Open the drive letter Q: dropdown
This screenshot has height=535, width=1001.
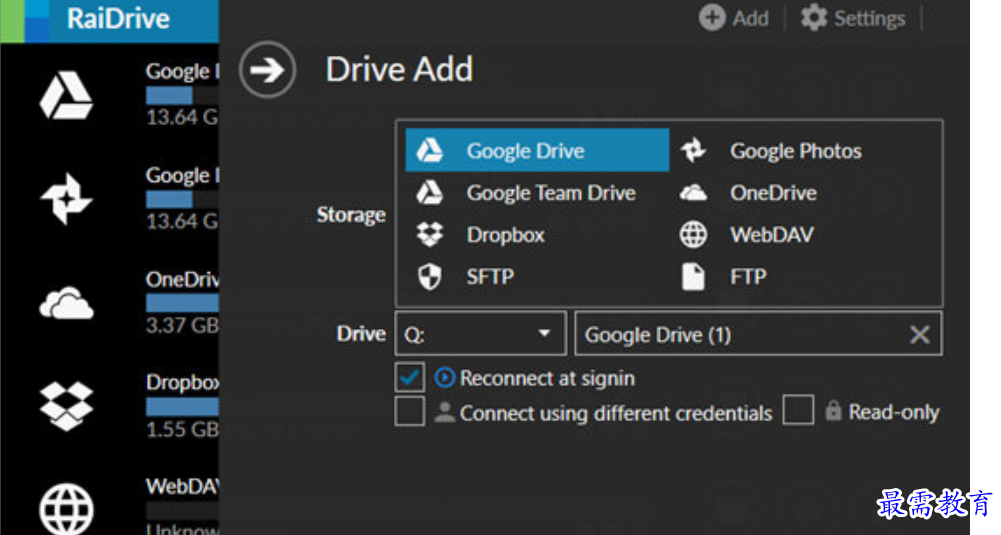481,333
